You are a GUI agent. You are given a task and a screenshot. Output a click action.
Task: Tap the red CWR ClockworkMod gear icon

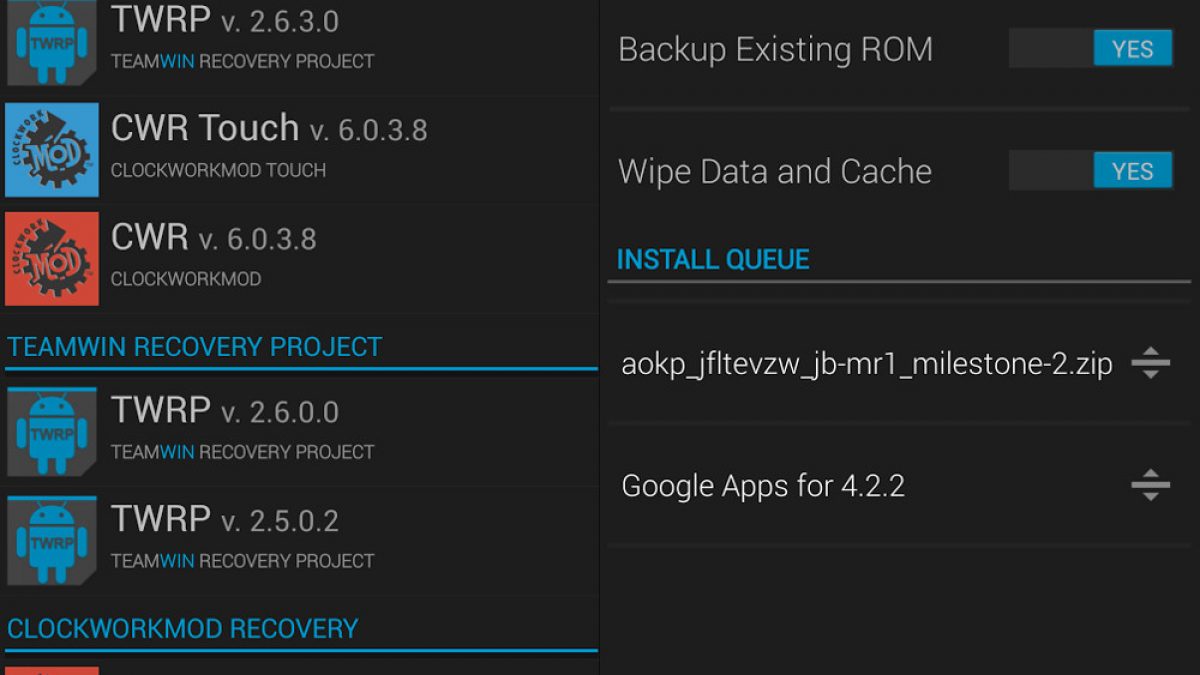pyautogui.click(x=52, y=258)
